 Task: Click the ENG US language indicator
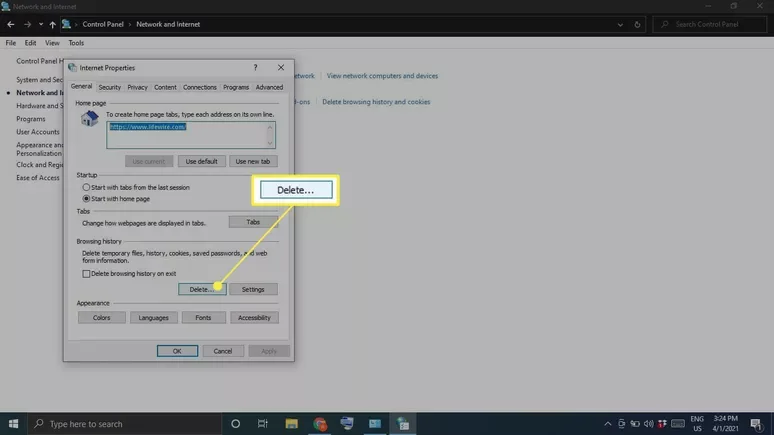[697, 424]
